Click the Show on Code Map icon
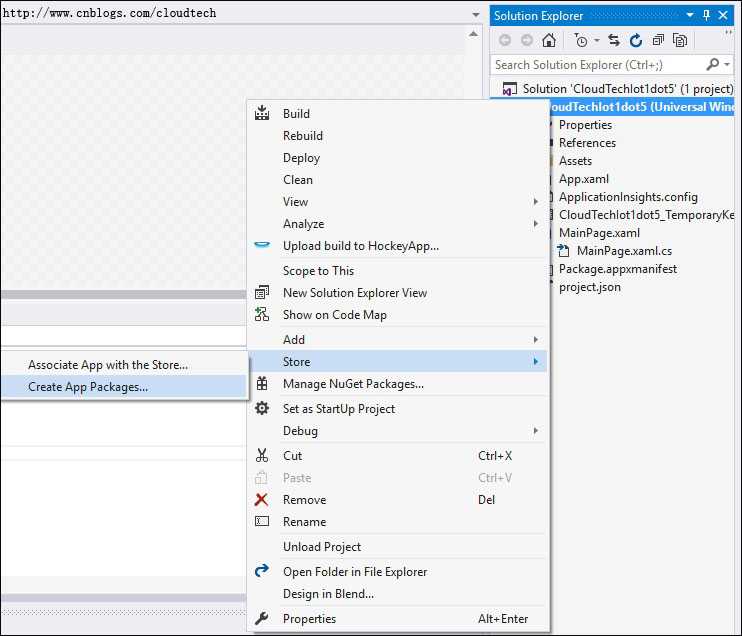This screenshot has height=636, width=742. coord(262,314)
